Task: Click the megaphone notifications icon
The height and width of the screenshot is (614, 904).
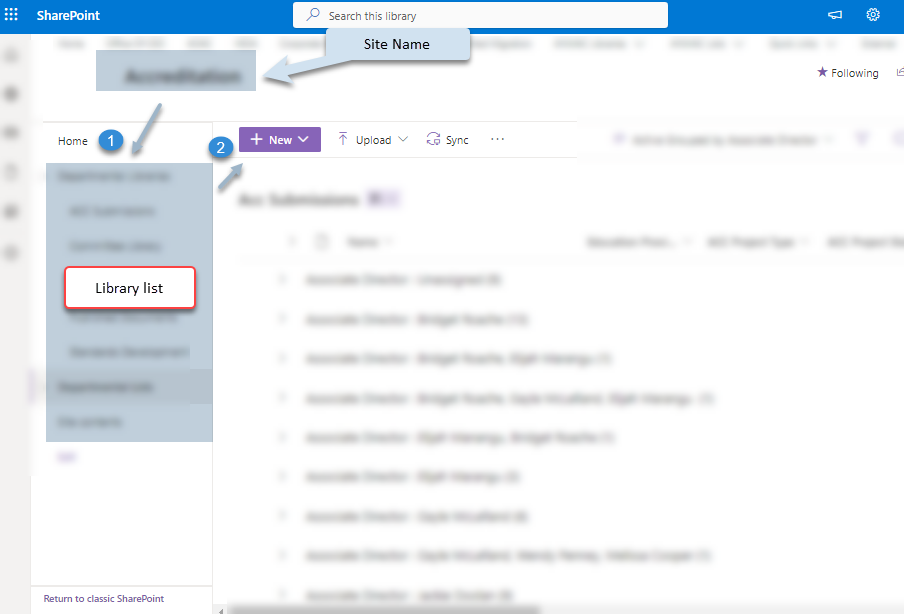Action: point(835,15)
